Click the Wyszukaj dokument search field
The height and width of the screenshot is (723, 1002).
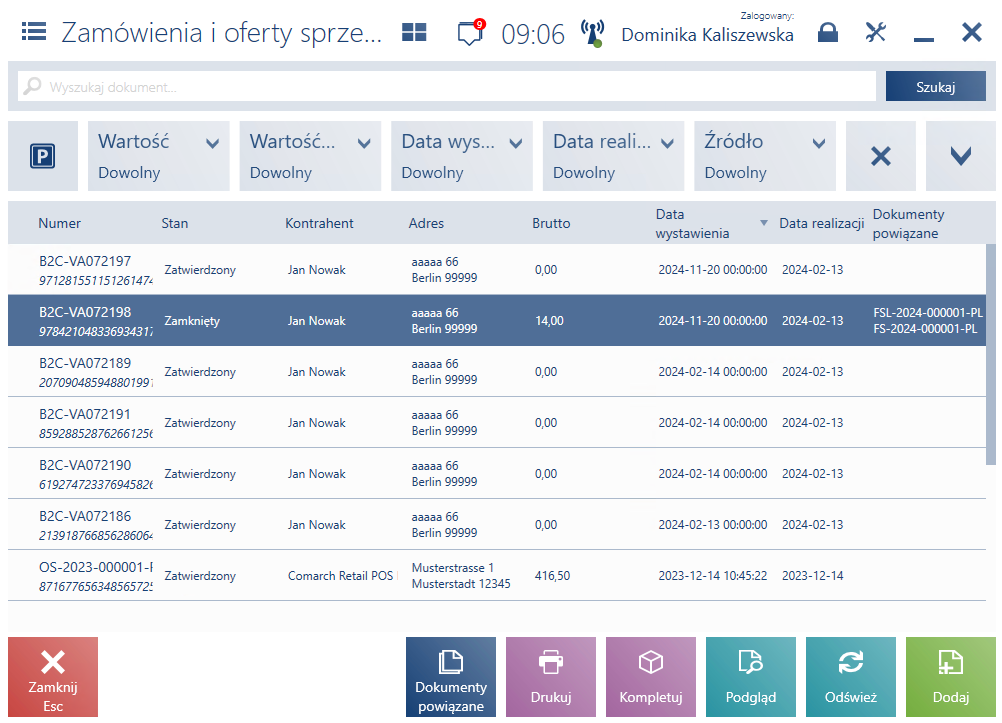(x=447, y=86)
